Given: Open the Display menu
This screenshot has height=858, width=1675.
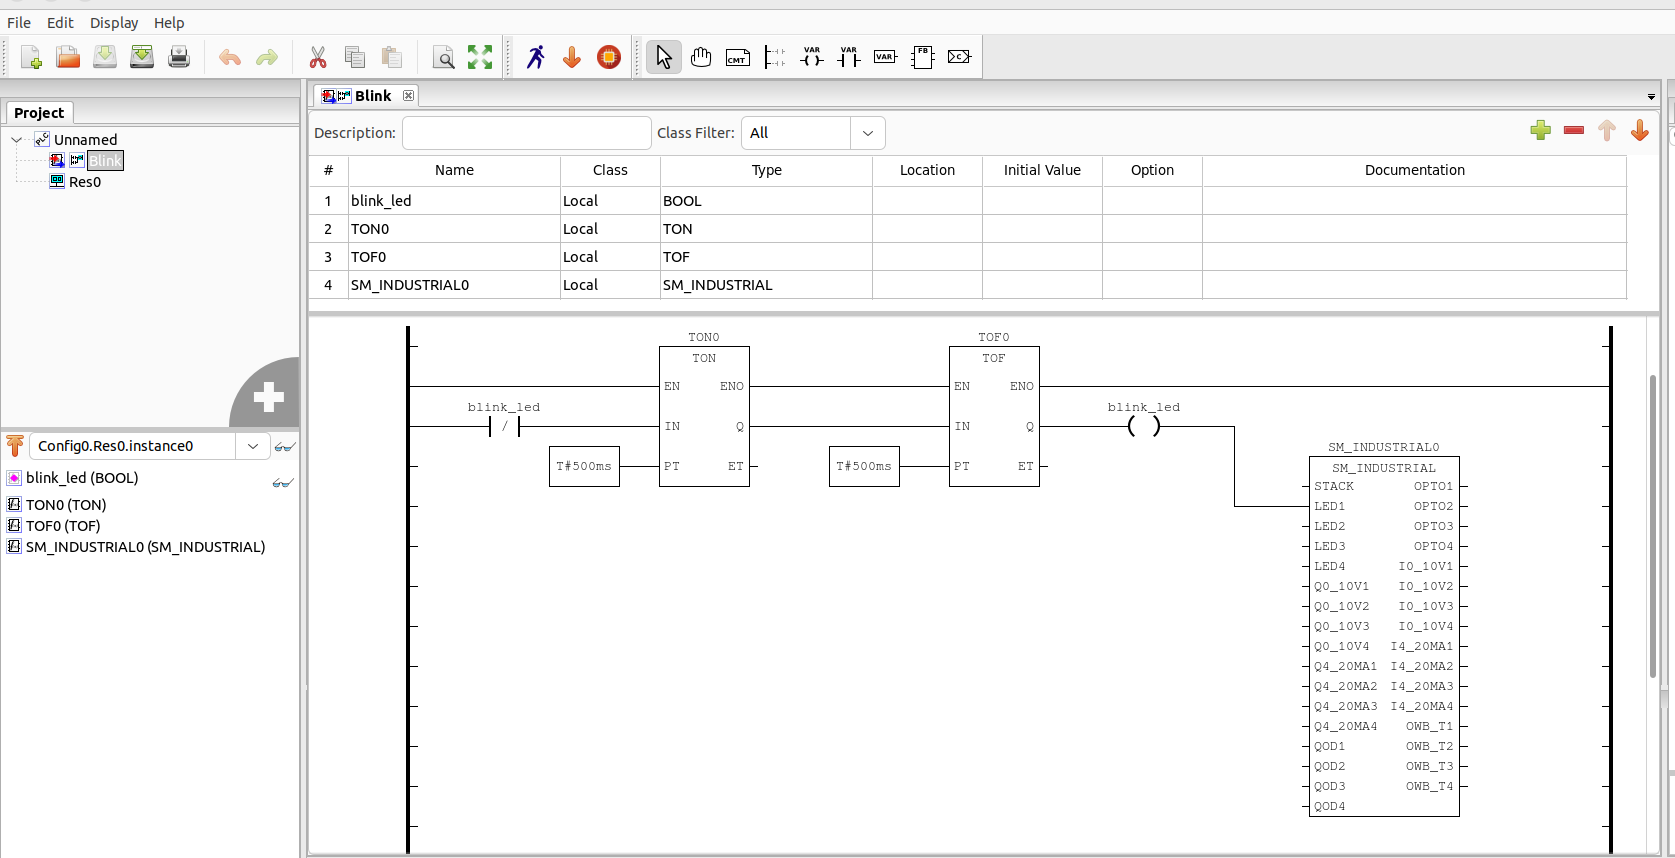Looking at the screenshot, I should pos(114,22).
